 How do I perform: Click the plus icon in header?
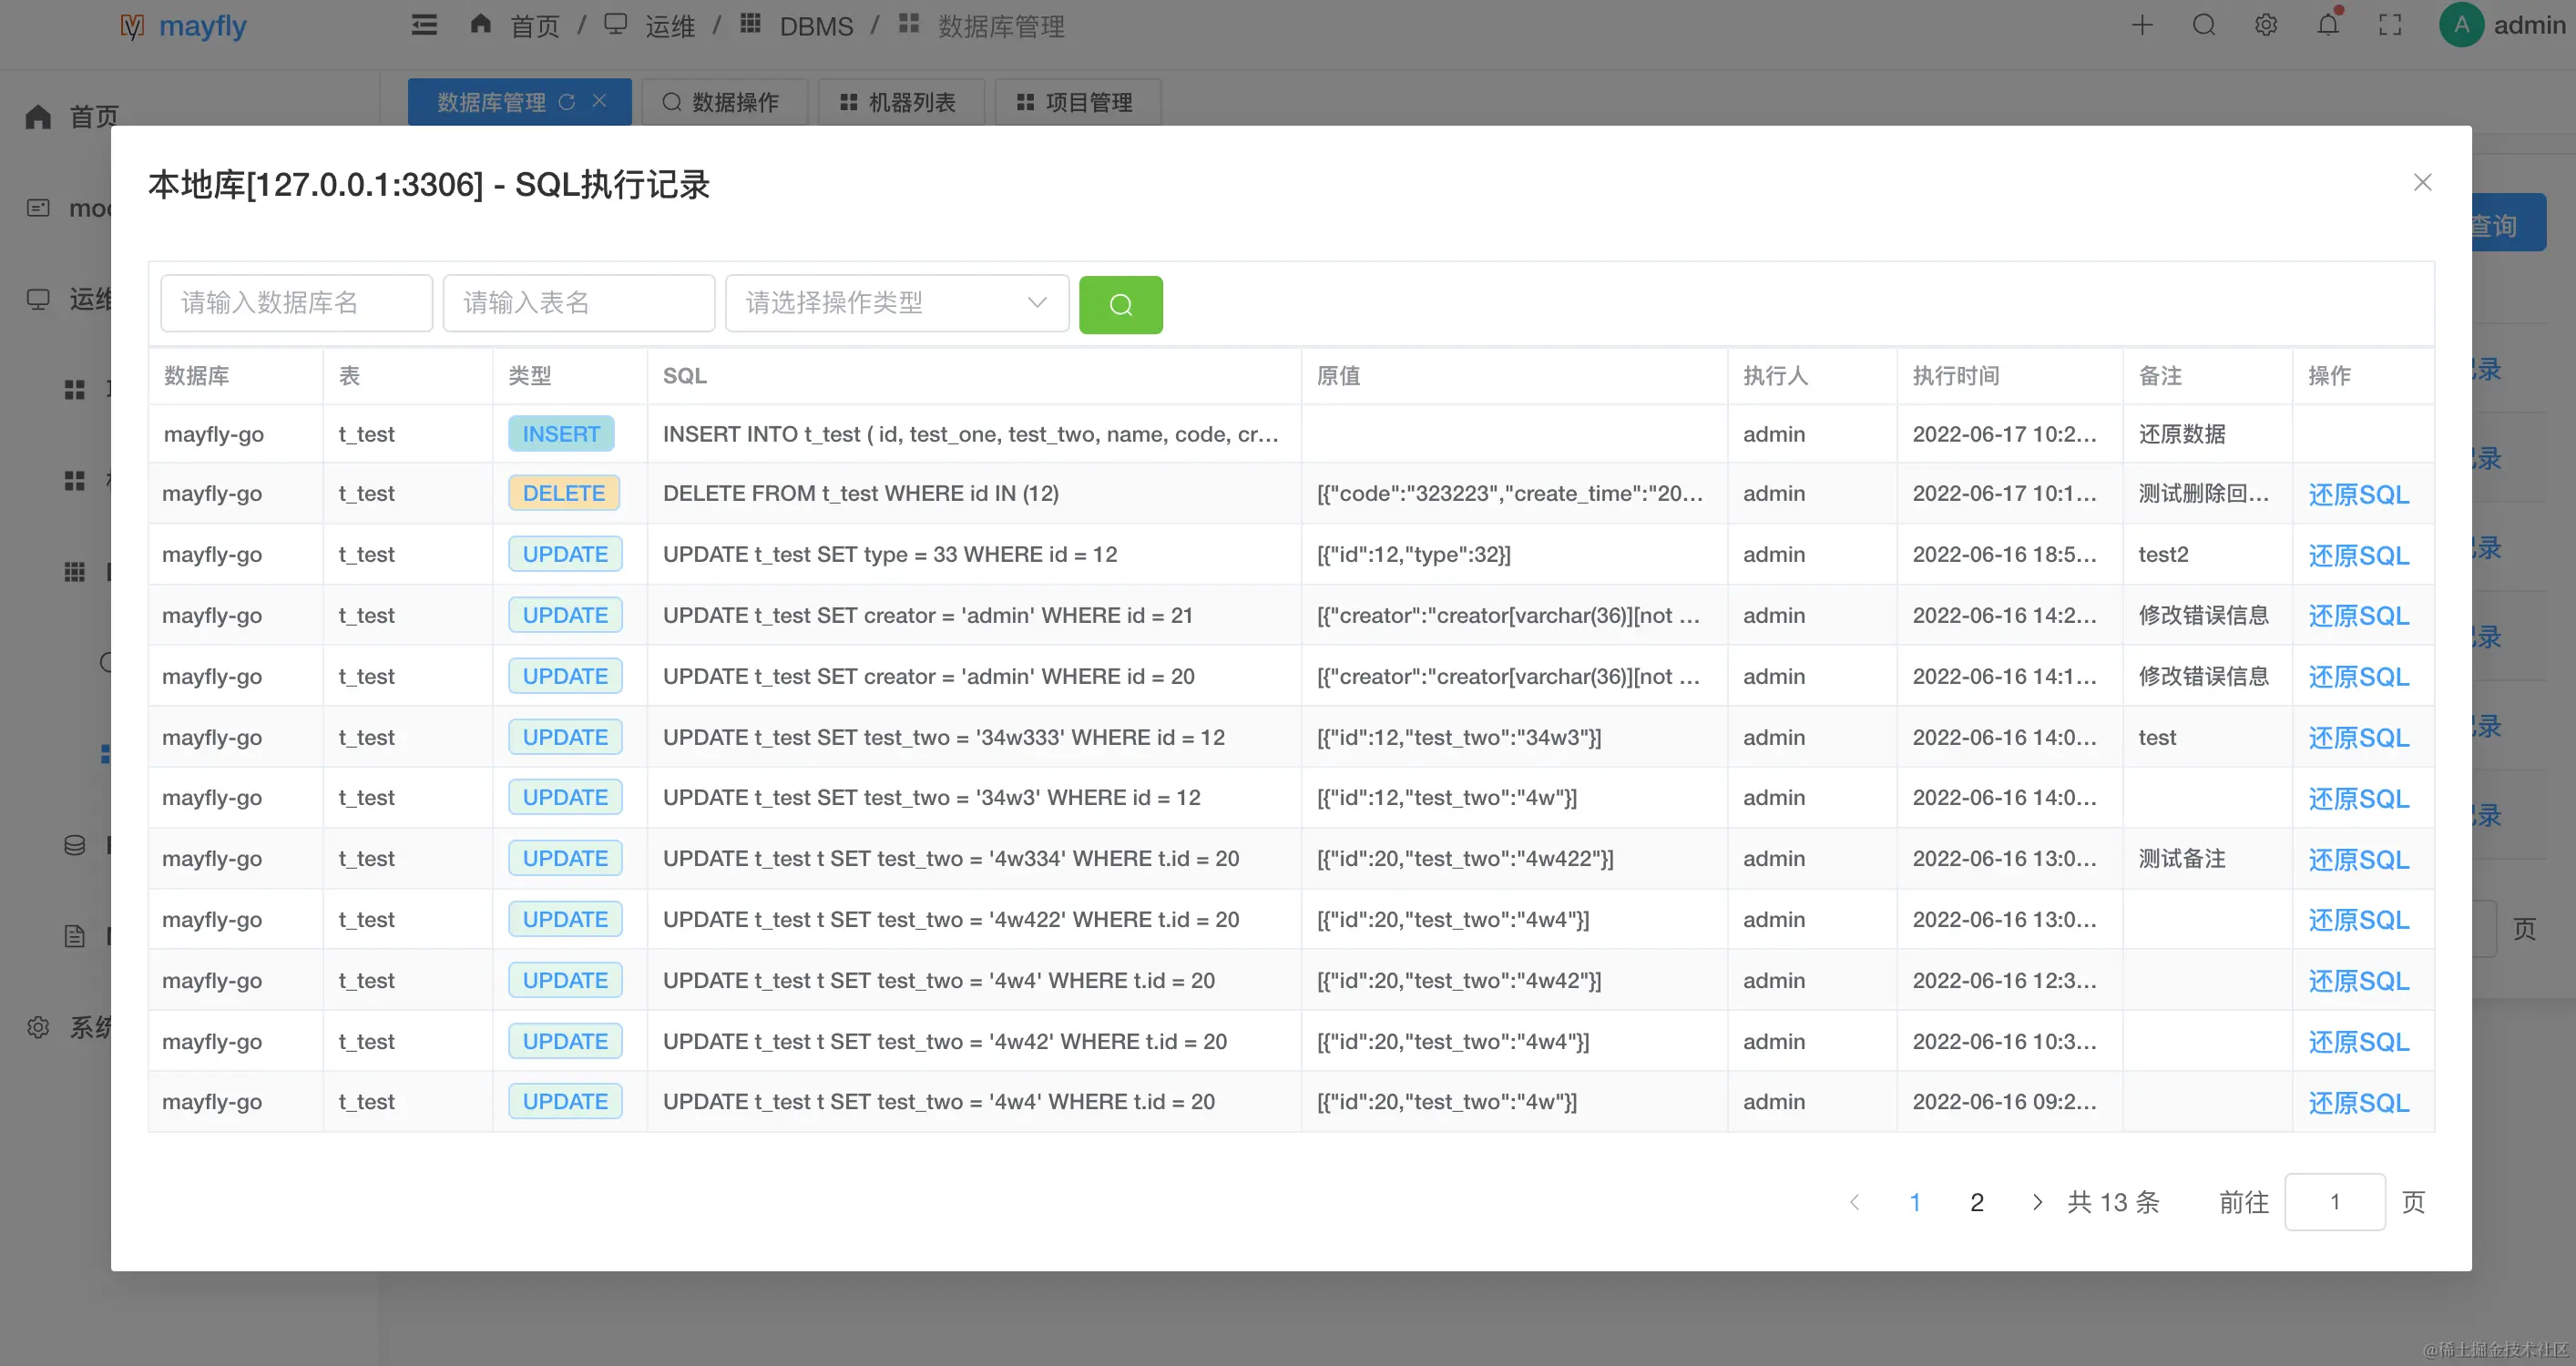(2142, 25)
